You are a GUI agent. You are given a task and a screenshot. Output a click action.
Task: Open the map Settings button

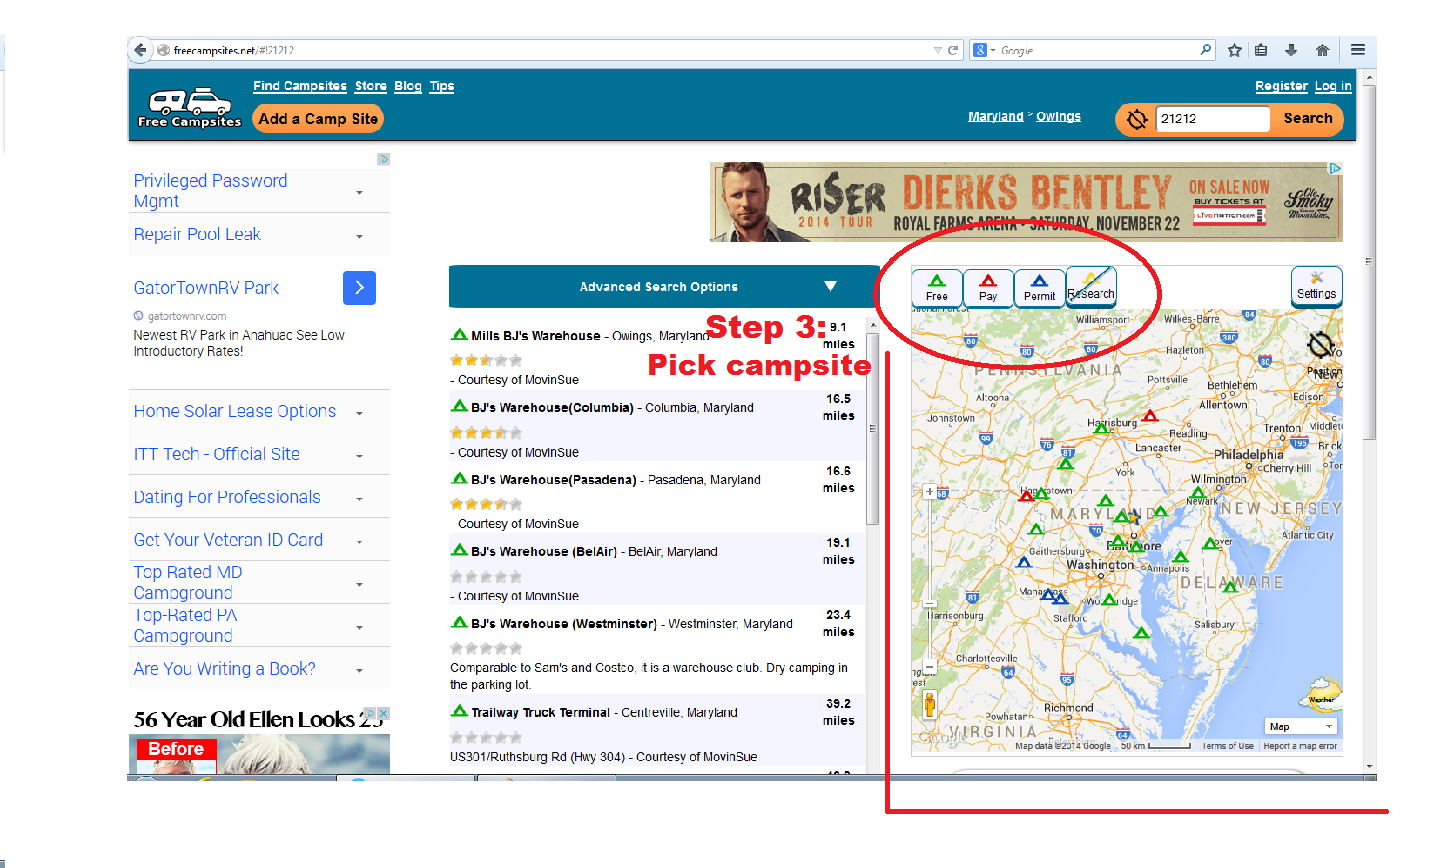(1316, 286)
